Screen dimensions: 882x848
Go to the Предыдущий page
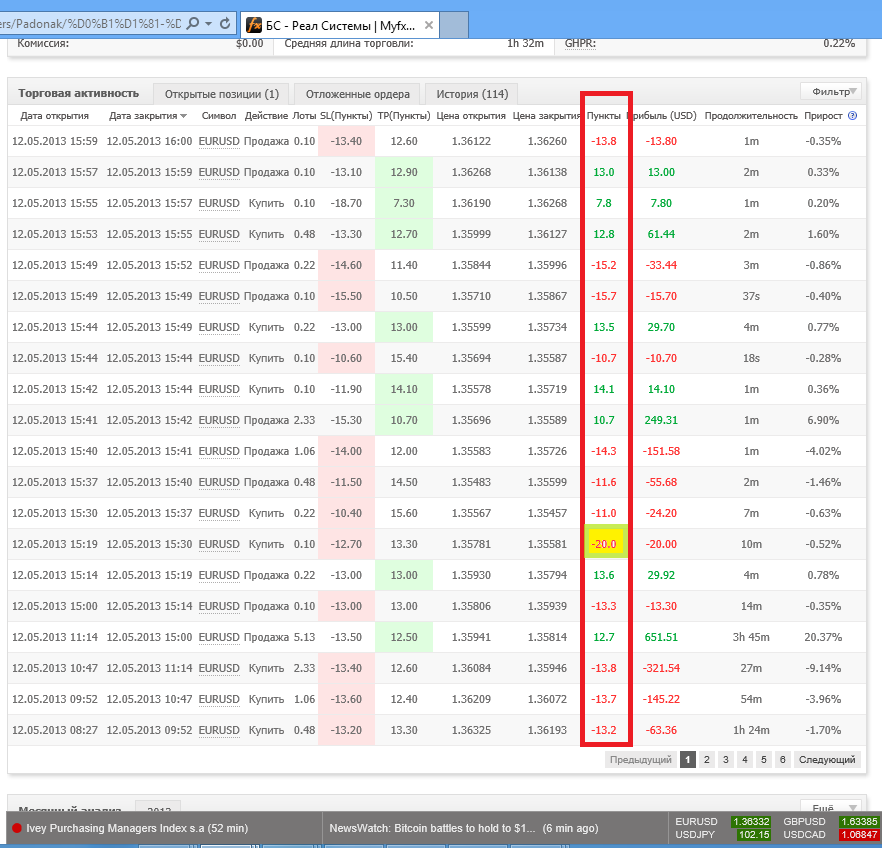(x=641, y=760)
